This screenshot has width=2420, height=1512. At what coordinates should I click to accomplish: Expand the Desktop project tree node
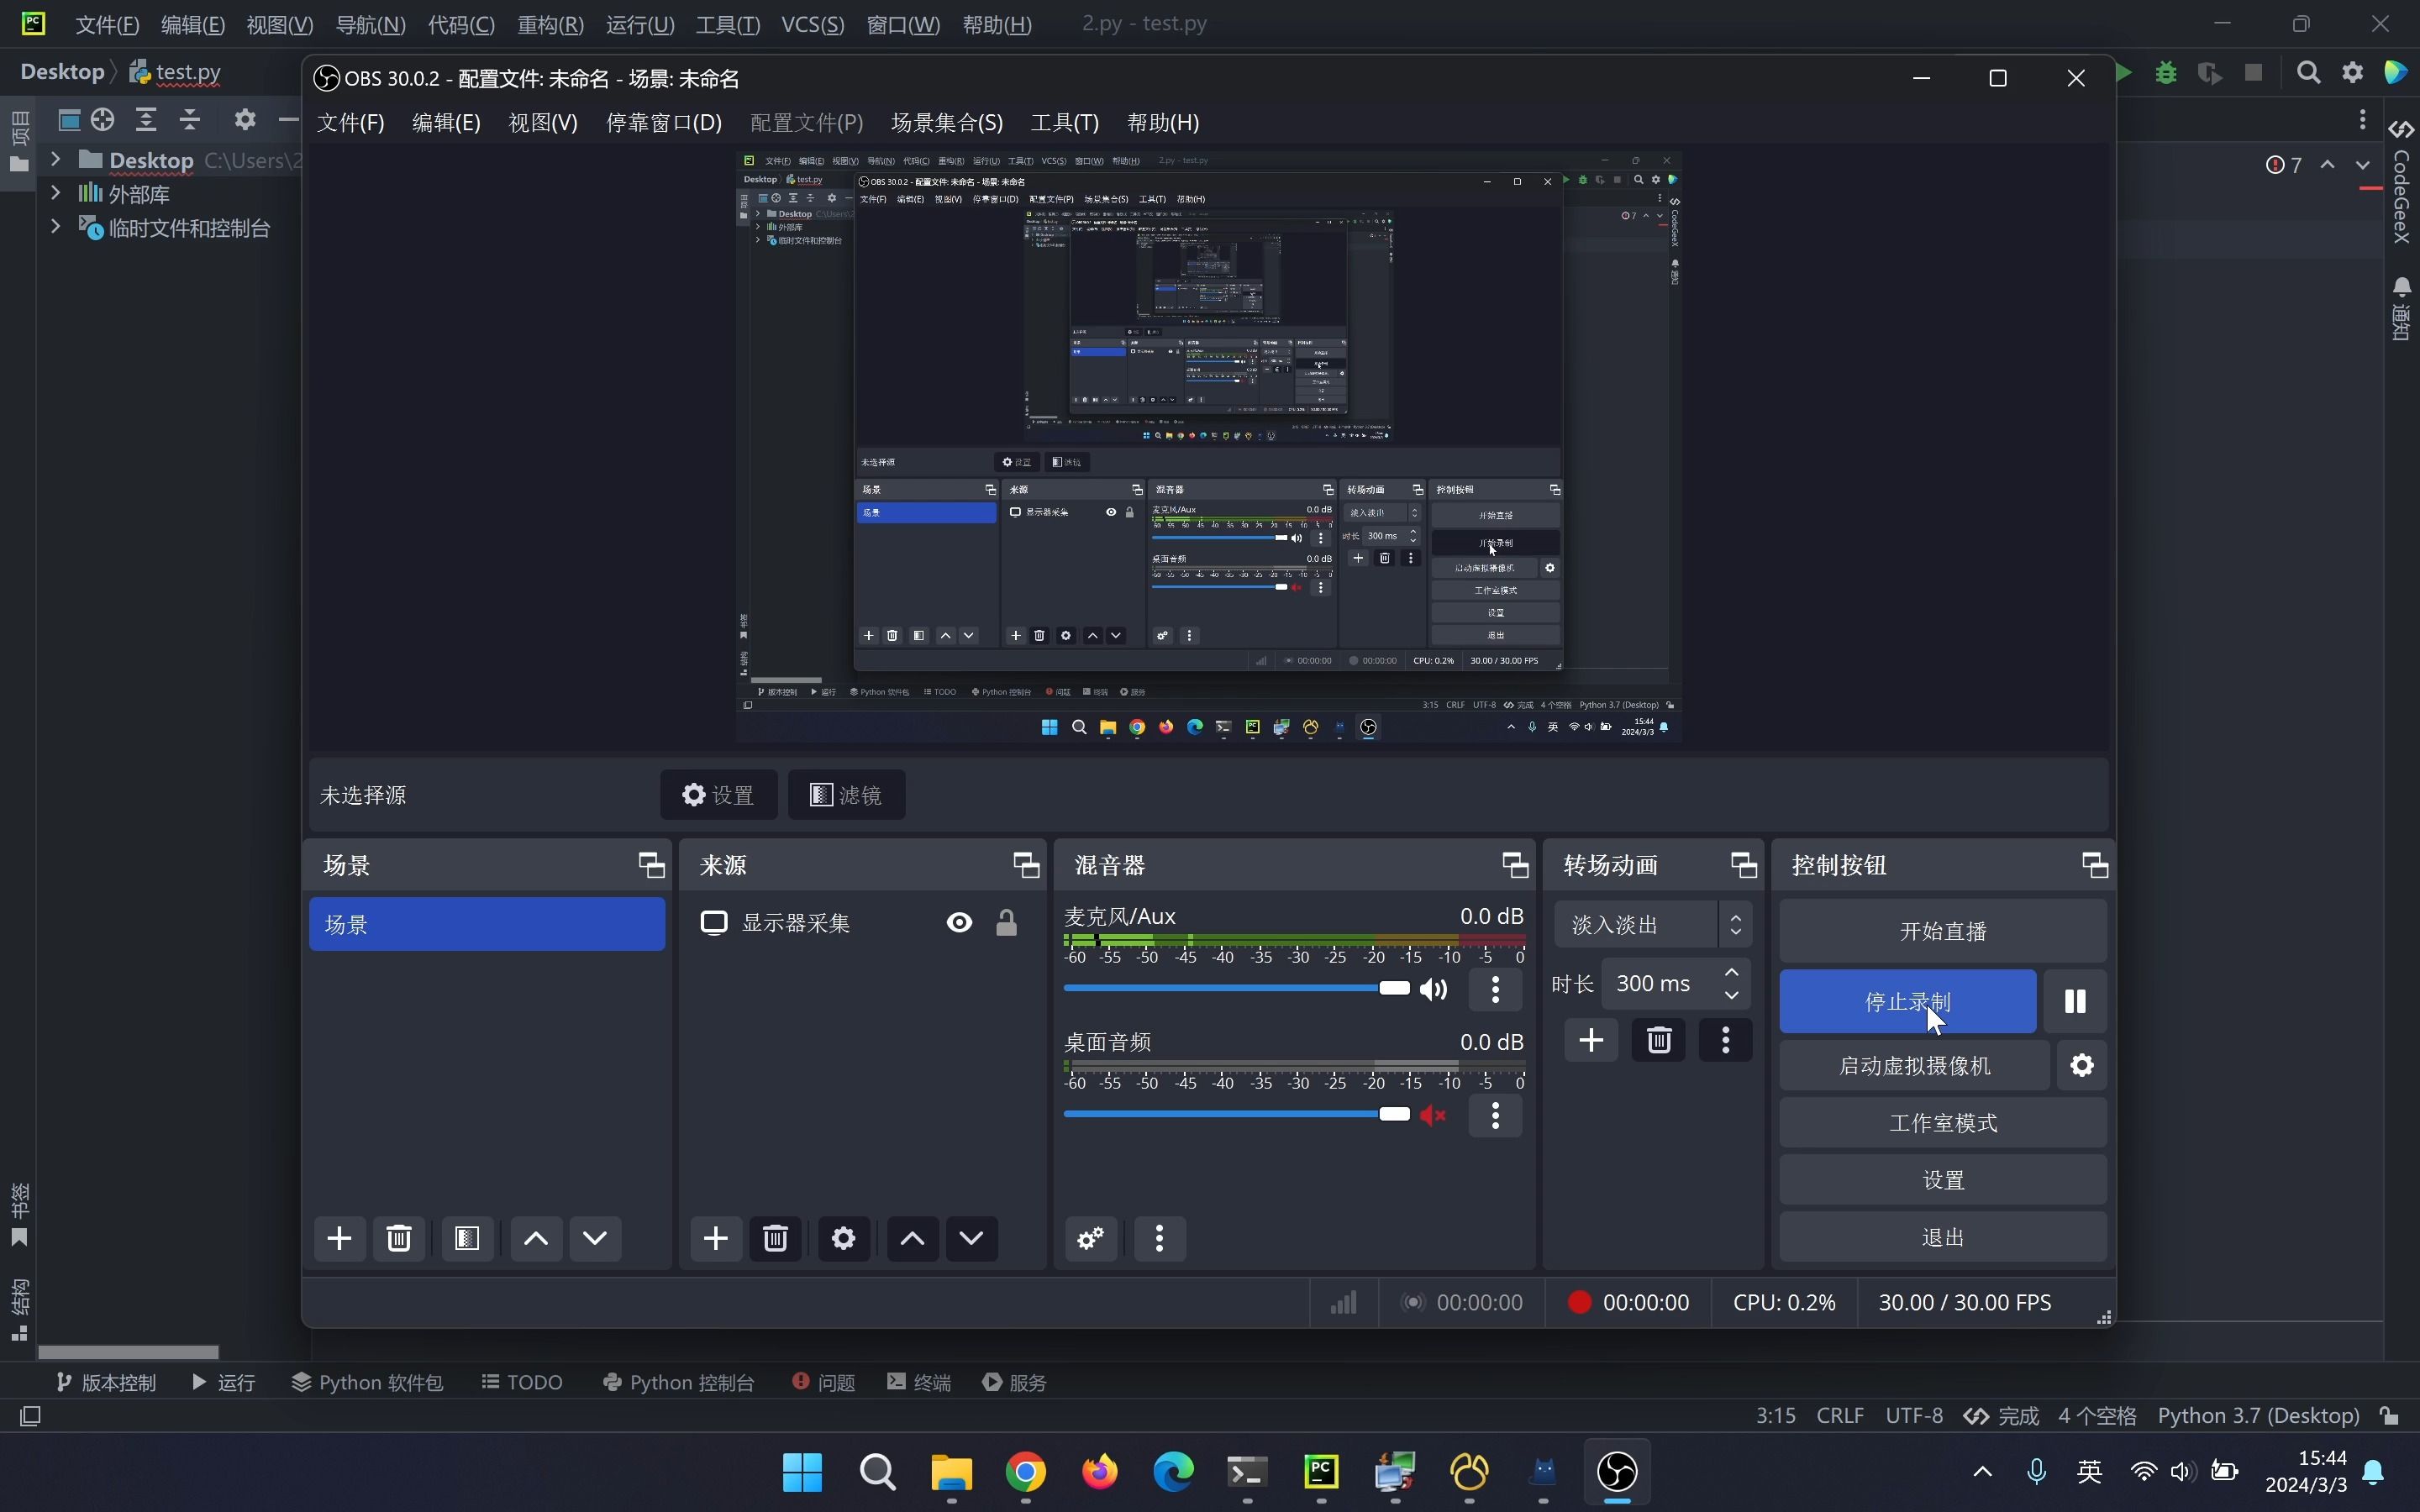(56, 160)
